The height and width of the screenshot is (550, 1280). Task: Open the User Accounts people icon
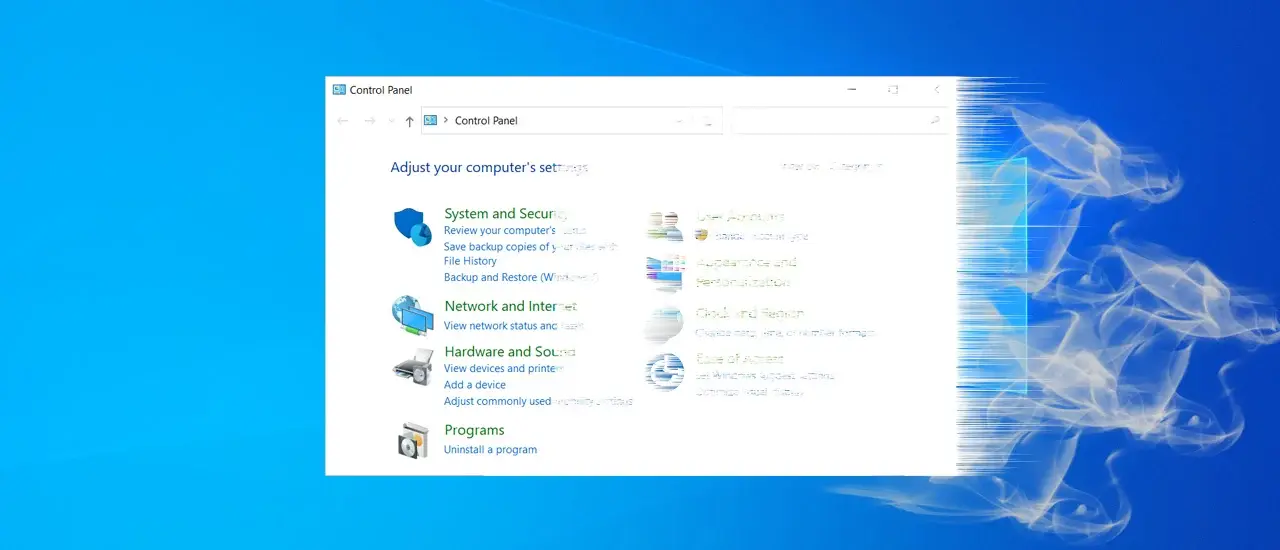664,226
